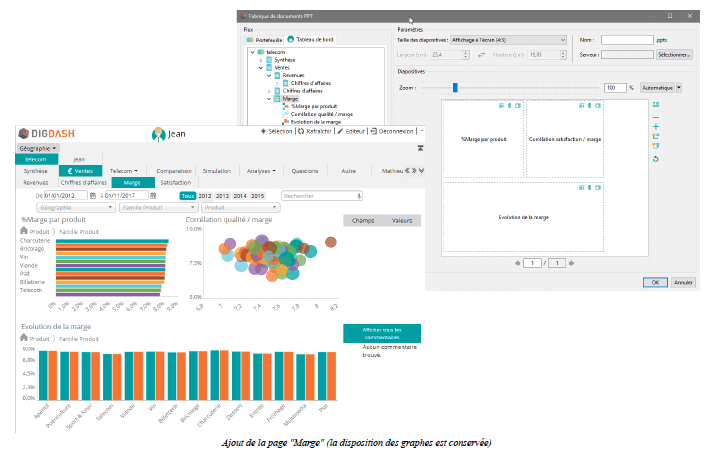Open the Géographie filter dropdown
The height and width of the screenshot is (459, 704).
(75, 207)
